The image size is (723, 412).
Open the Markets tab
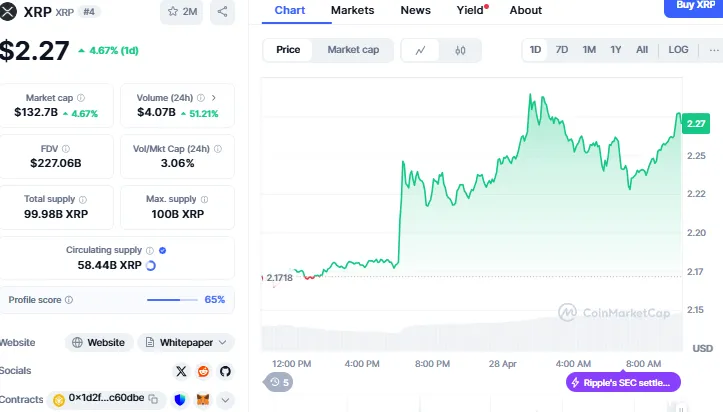(352, 10)
